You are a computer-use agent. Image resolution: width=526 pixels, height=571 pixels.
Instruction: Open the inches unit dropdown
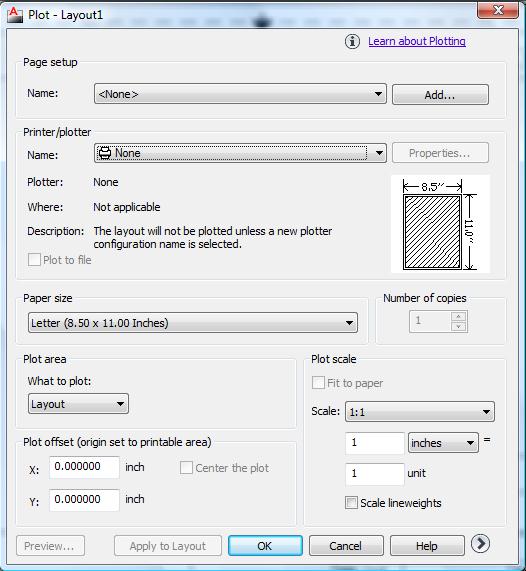pyautogui.click(x=443, y=442)
